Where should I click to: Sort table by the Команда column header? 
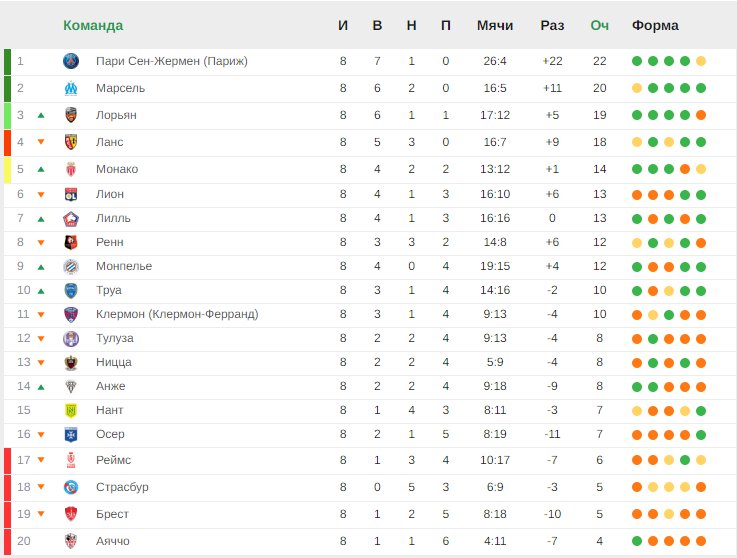tap(93, 25)
